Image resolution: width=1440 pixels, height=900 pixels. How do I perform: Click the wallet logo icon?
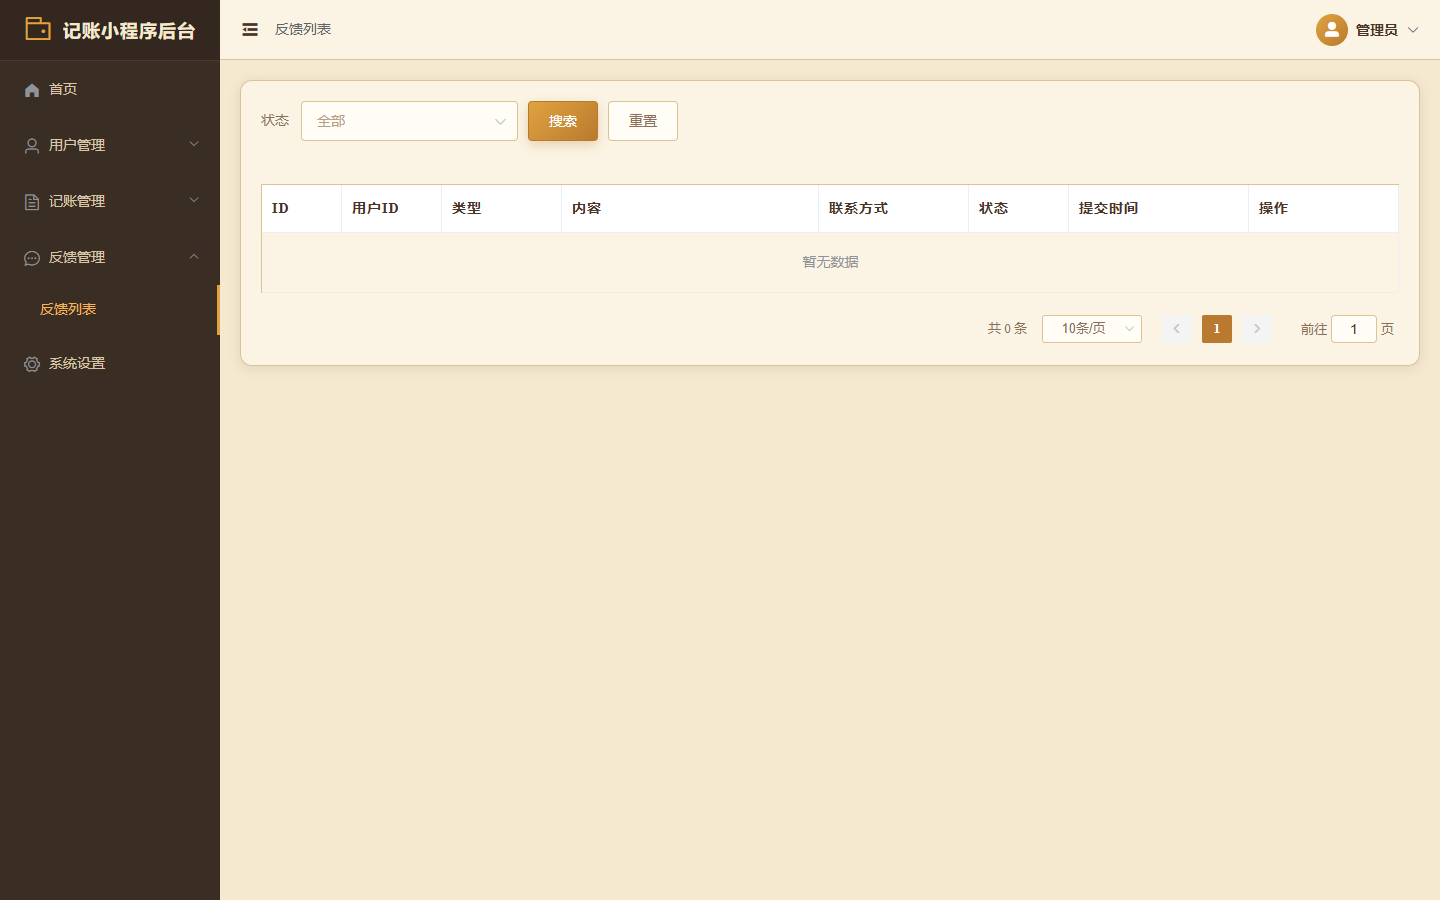38,29
